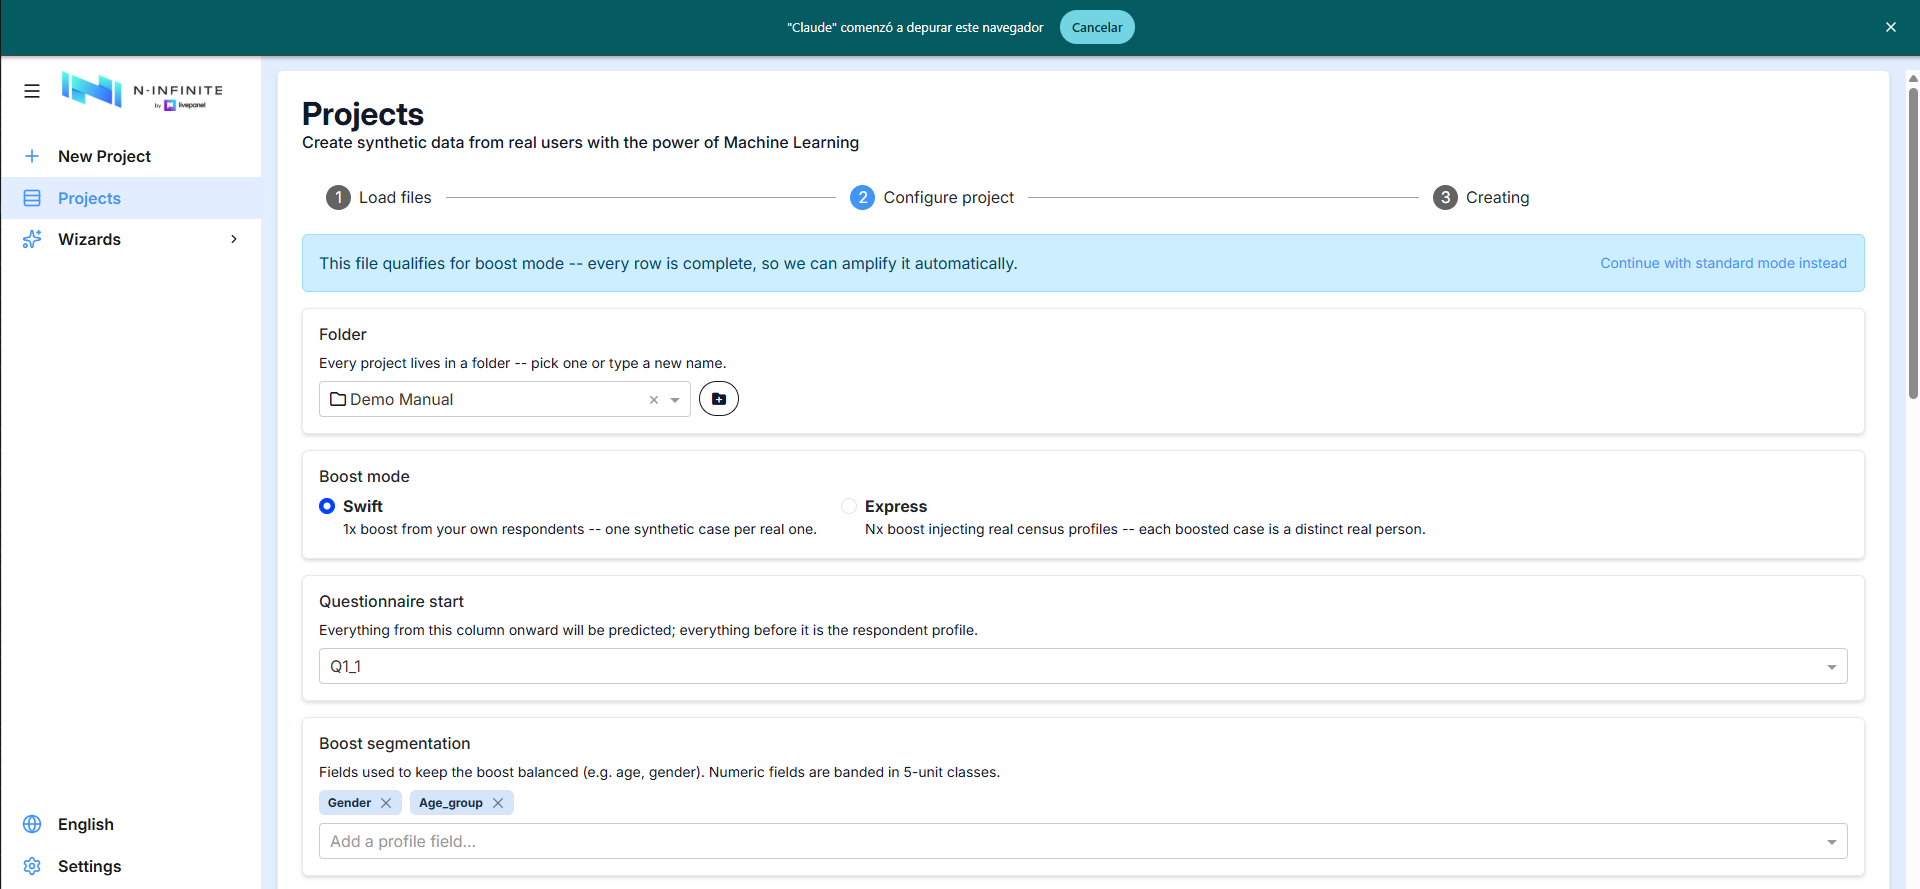Expand the Wizards submenu chevron

pyautogui.click(x=234, y=239)
